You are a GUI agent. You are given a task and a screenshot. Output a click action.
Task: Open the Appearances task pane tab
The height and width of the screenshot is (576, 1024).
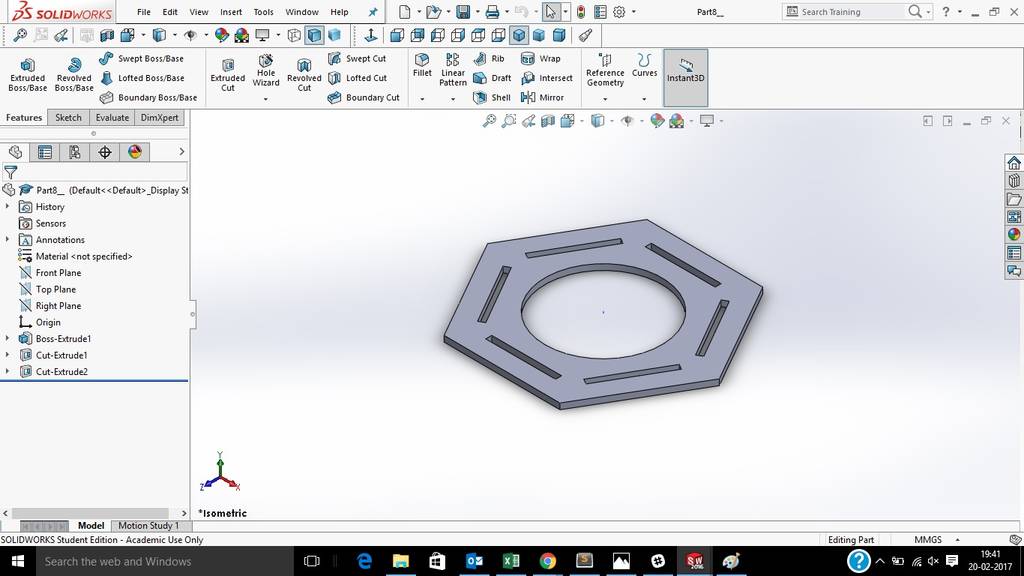[x=1014, y=234]
